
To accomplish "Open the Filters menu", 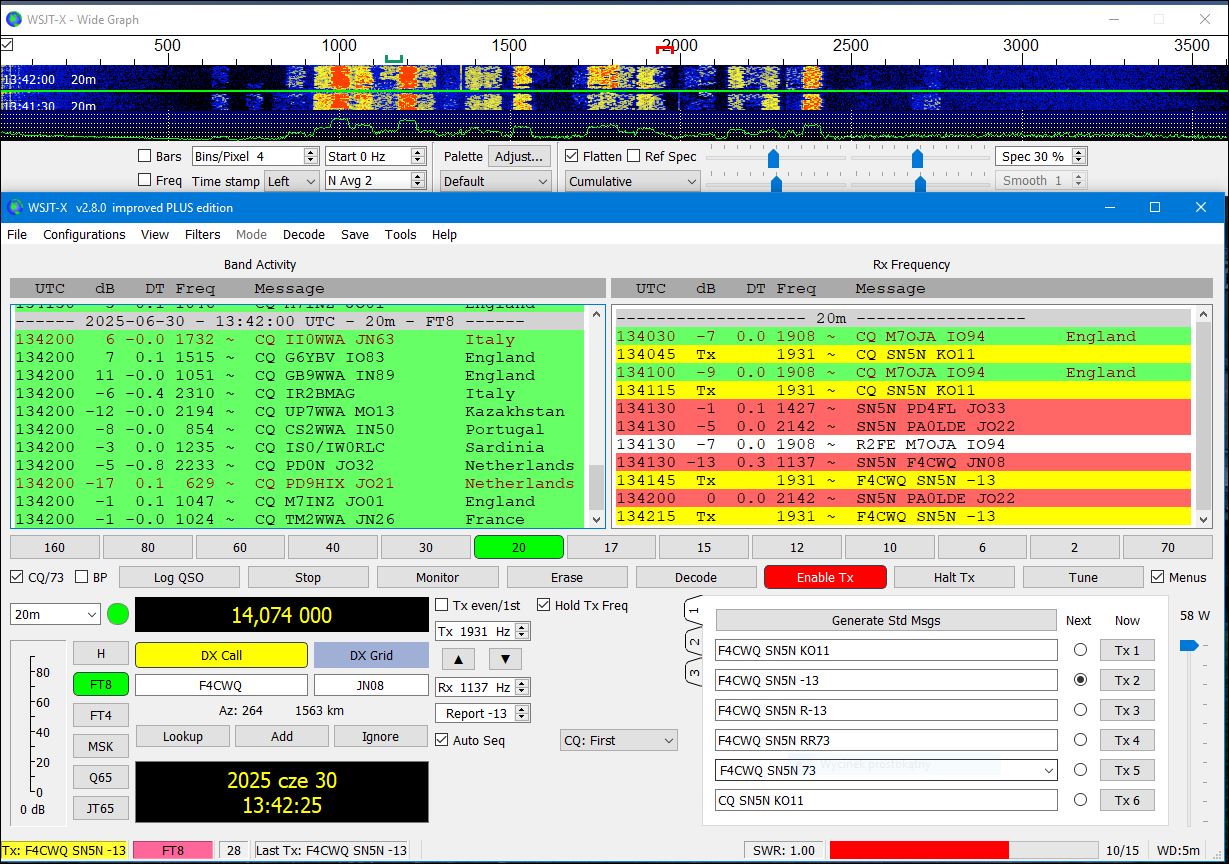I will (x=203, y=234).
